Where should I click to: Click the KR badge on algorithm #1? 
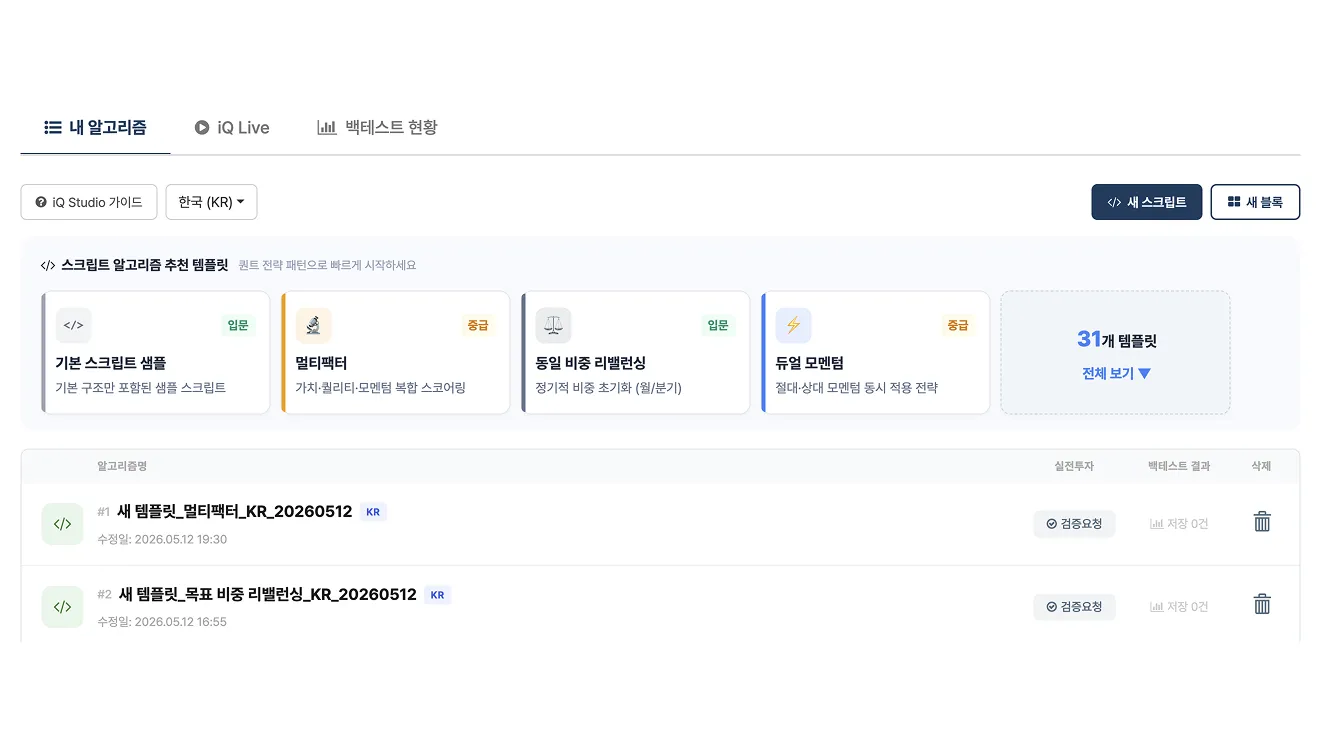373,512
